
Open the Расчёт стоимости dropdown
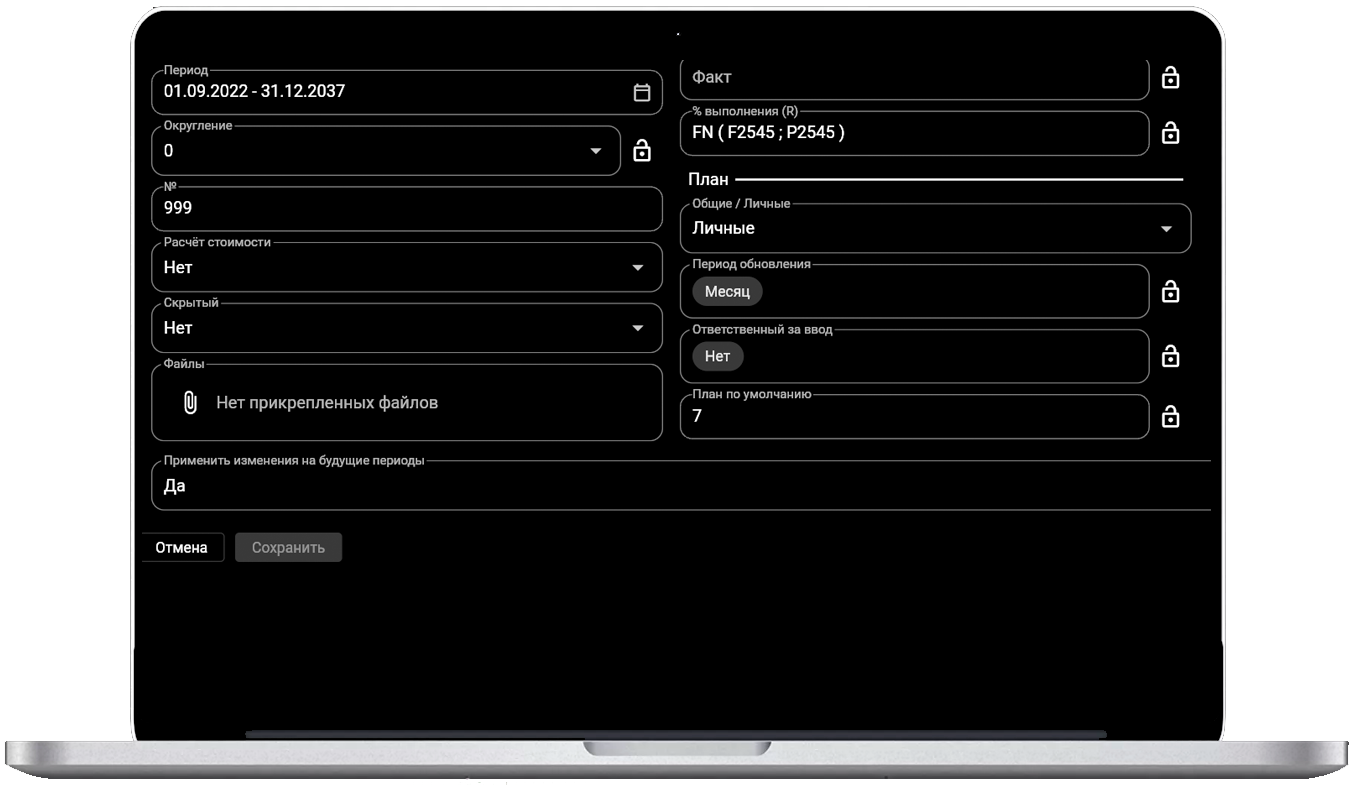(x=638, y=268)
